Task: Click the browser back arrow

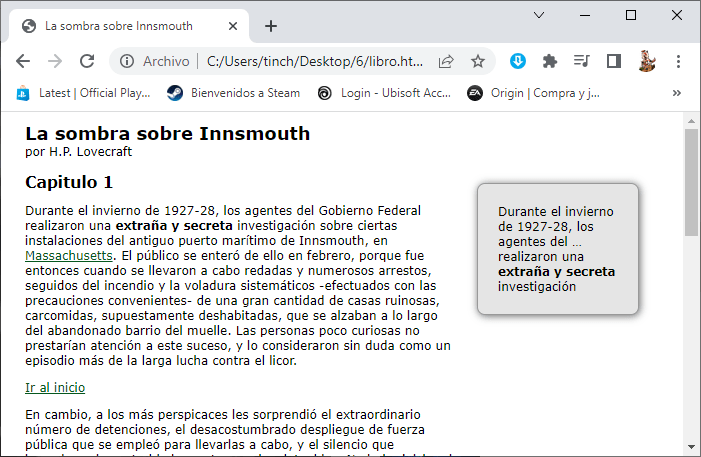Action: point(23,61)
